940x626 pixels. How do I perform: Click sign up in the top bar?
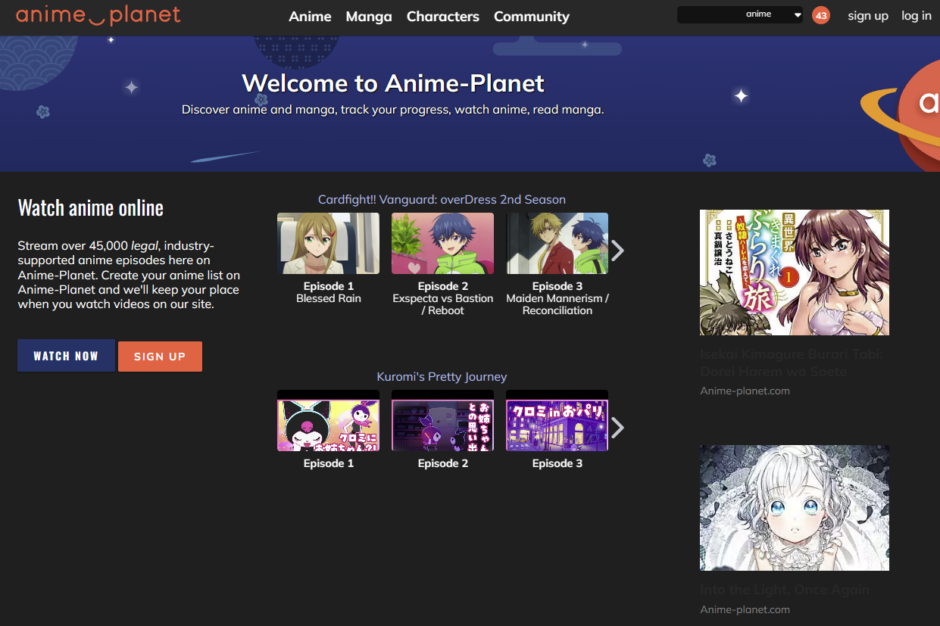pyautogui.click(x=868, y=15)
